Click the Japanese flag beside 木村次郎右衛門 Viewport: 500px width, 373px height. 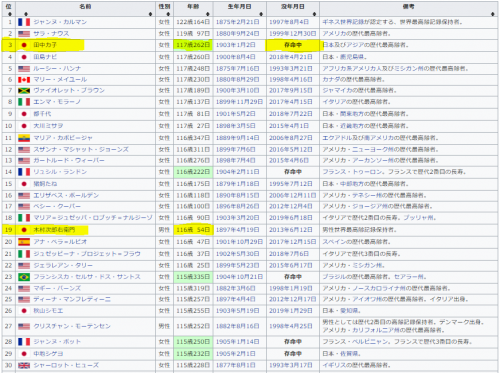click(x=24, y=230)
